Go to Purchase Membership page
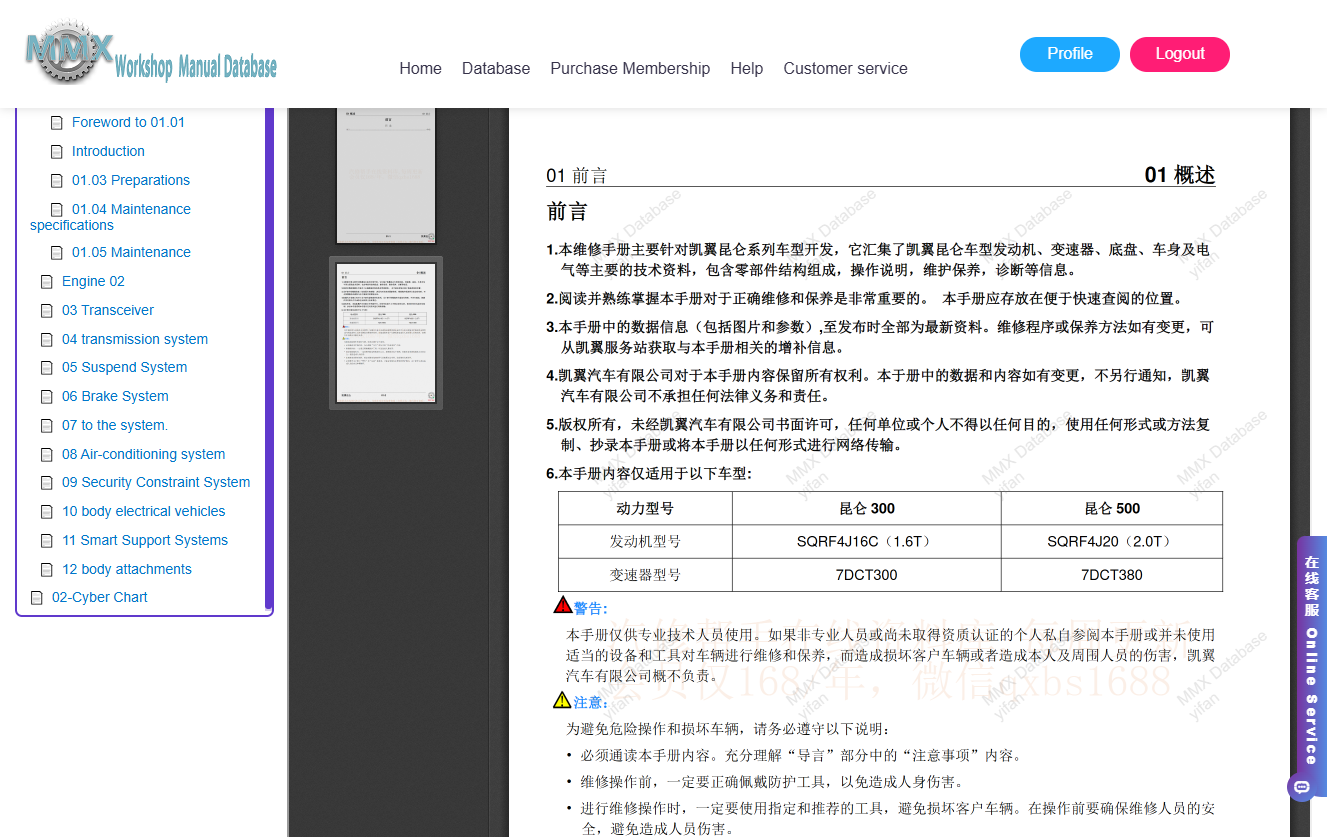 click(630, 68)
